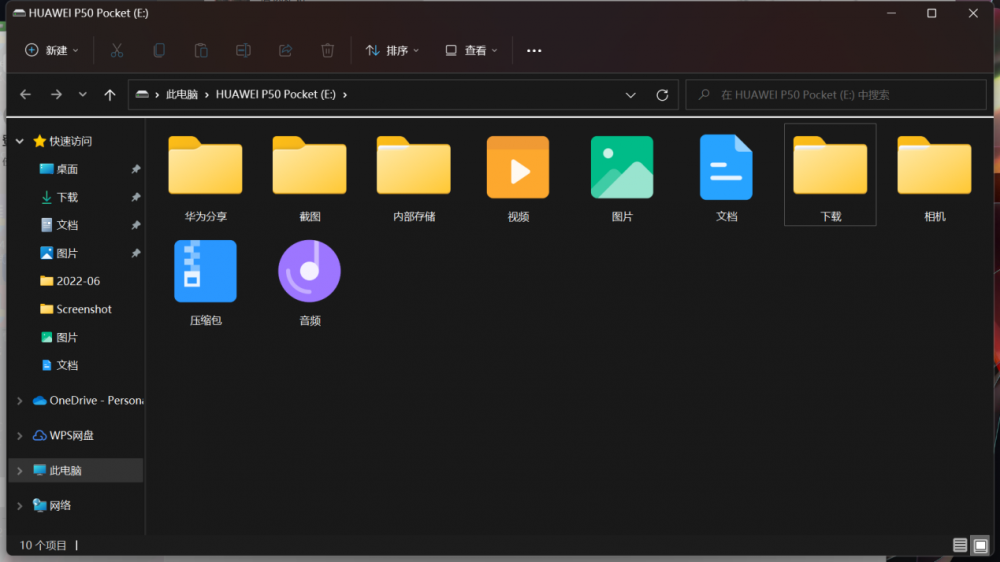Open the 内部存储 folder
The width and height of the screenshot is (1000, 562).
point(414,178)
